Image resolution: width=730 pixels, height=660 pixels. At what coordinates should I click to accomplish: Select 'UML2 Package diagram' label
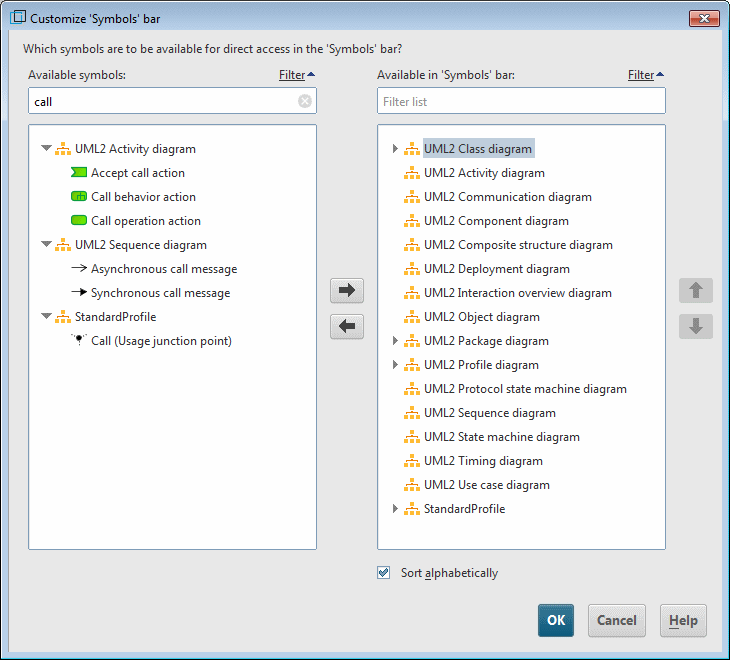pyautogui.click(x=486, y=341)
